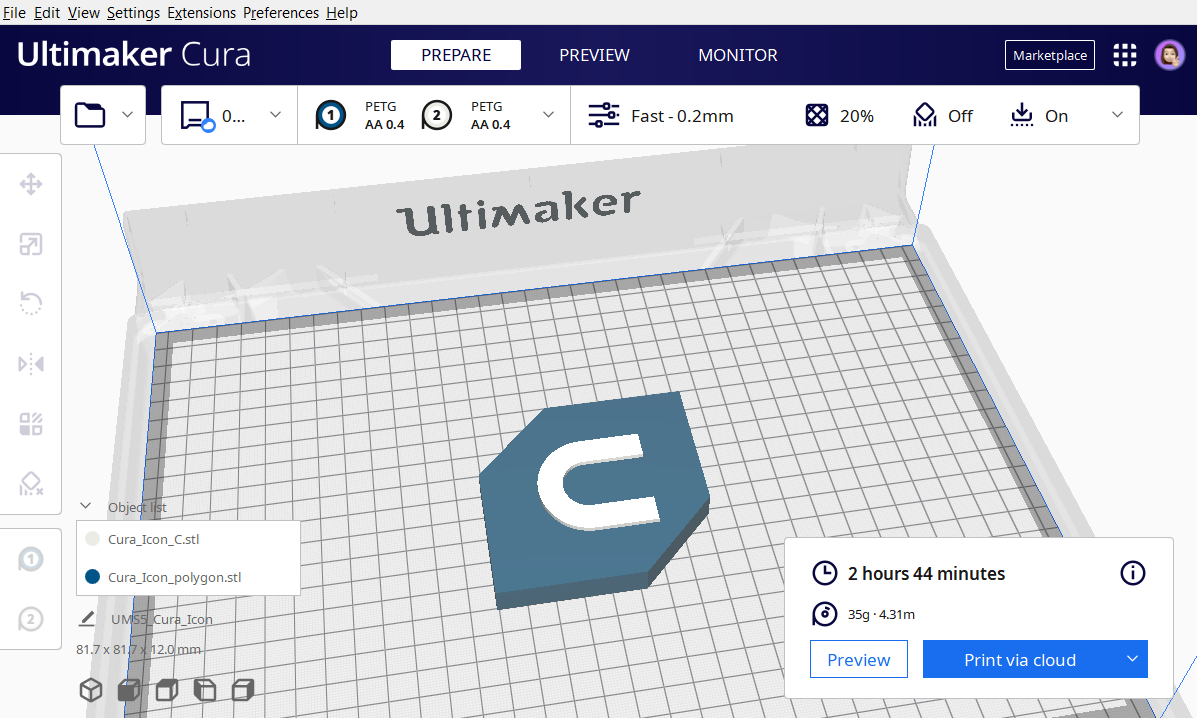Open the Extensions menu
The image size is (1197, 718).
tap(202, 13)
